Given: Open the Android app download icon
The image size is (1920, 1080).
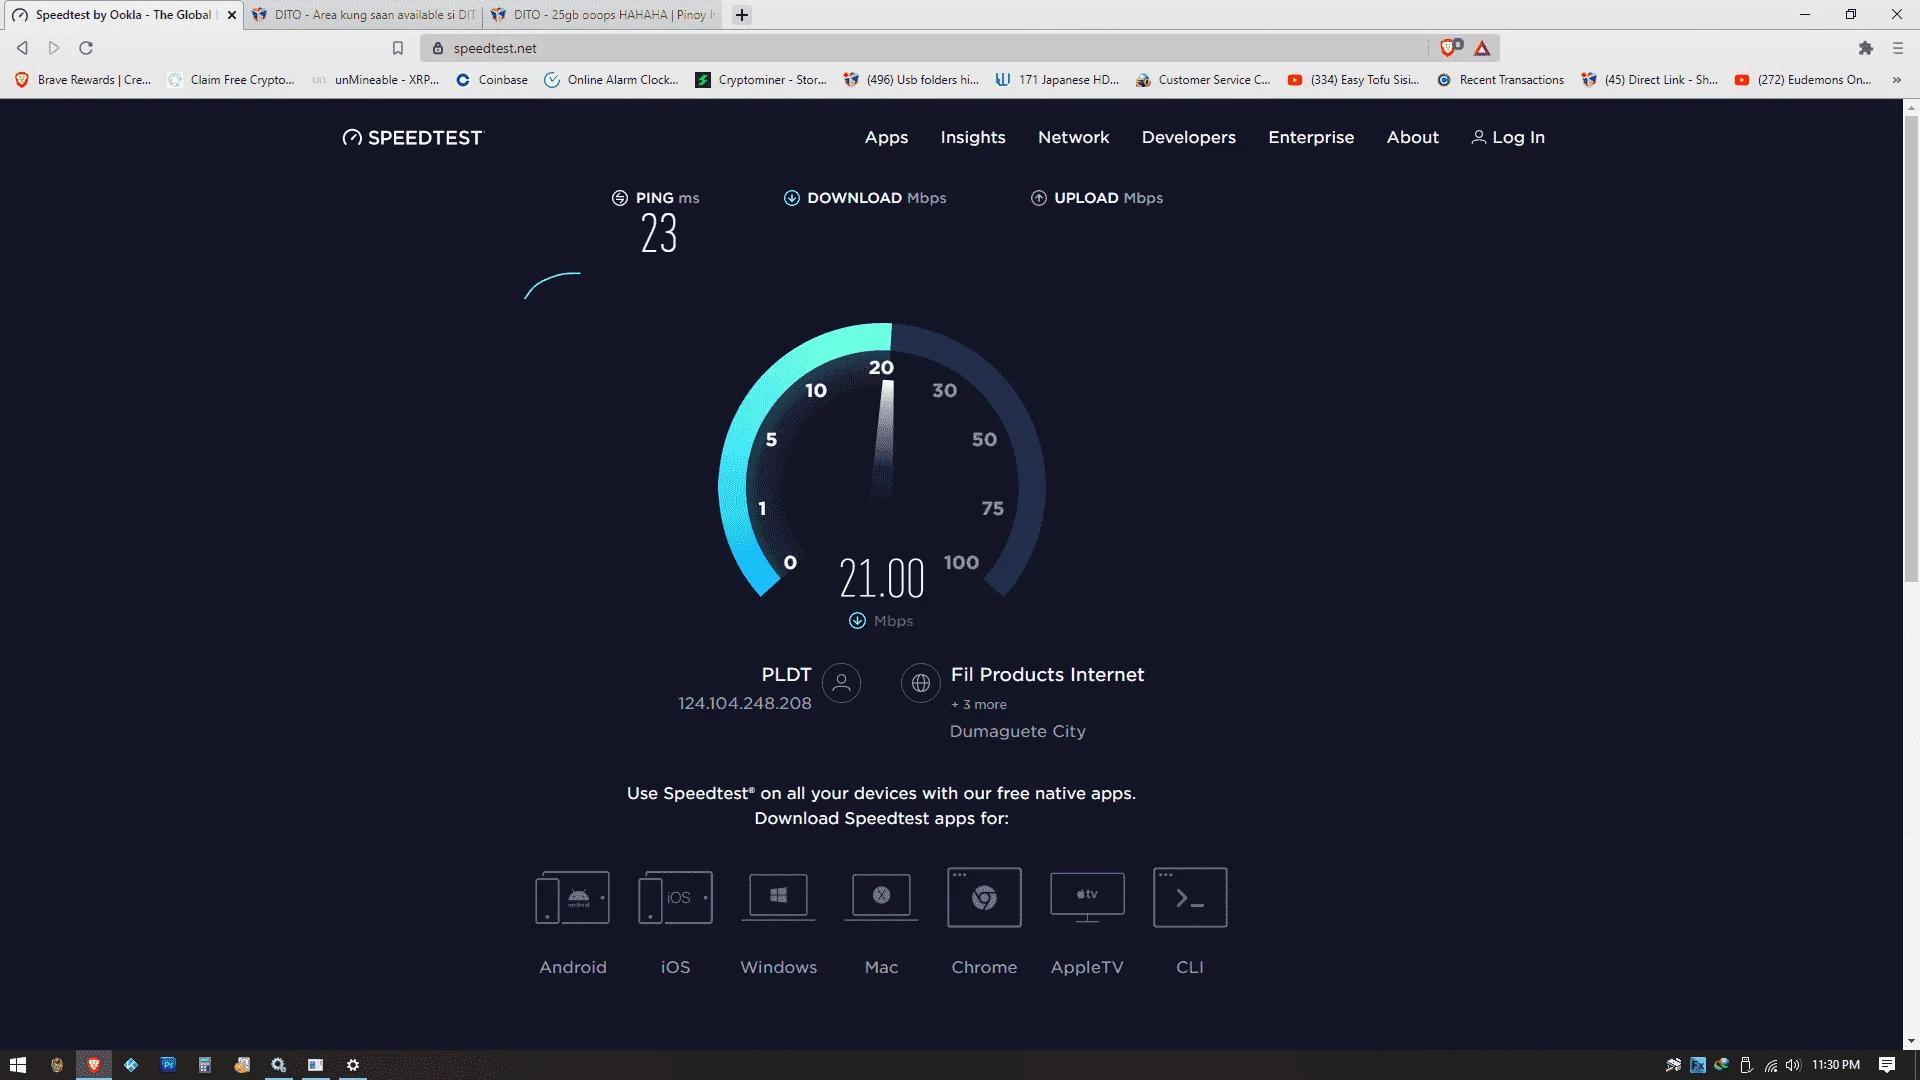Looking at the screenshot, I should [x=572, y=897].
